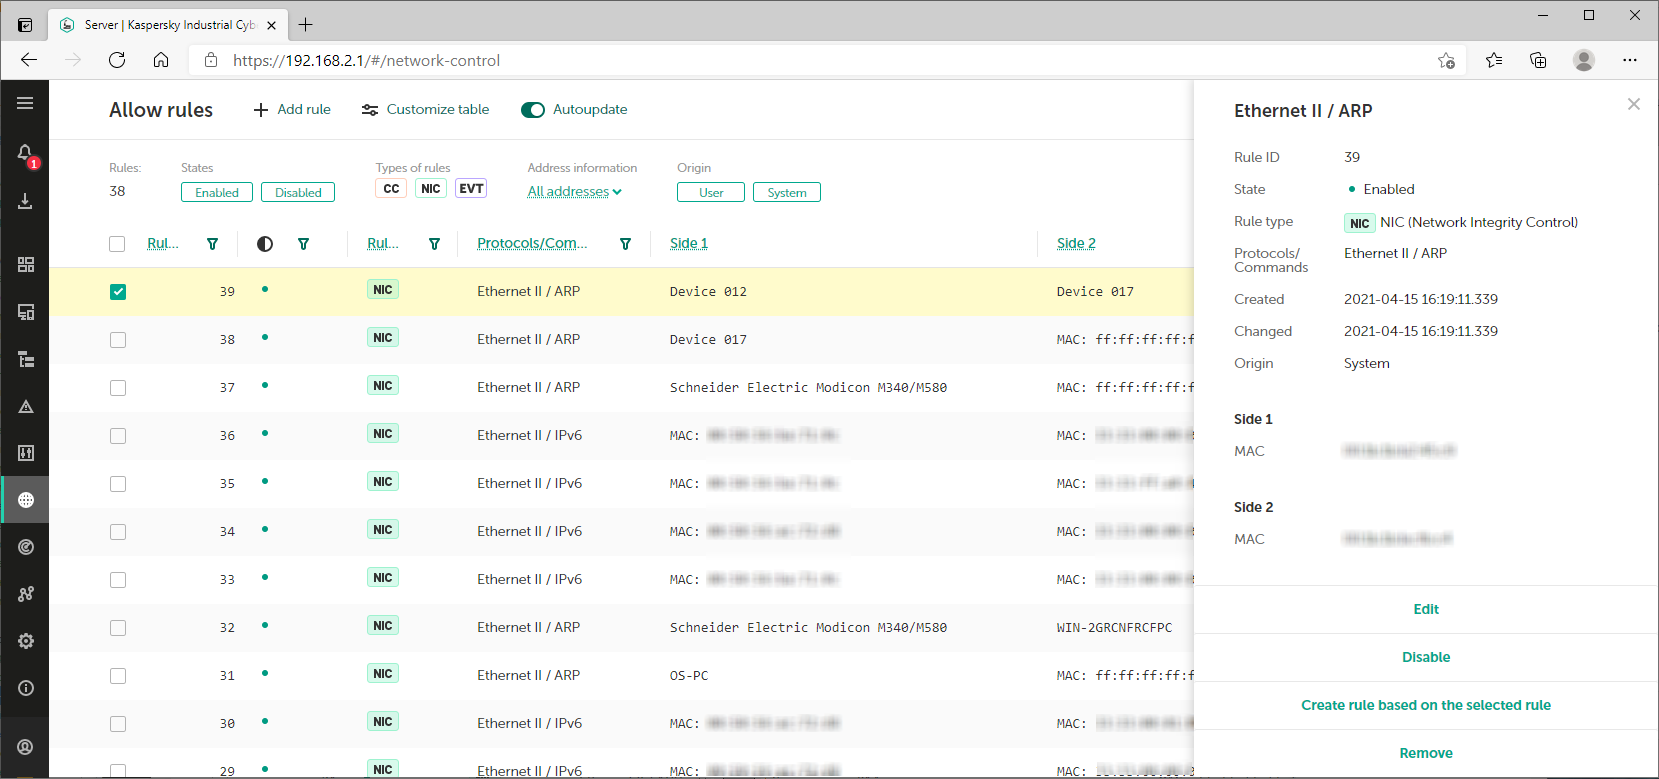Open Customize table options
This screenshot has width=1659, height=779.
tap(425, 110)
